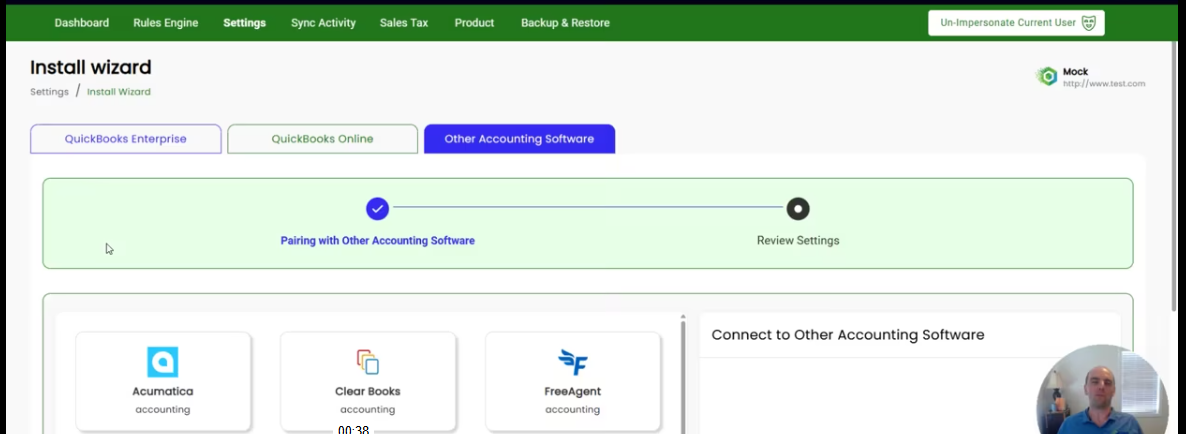Open the Product menu item
The image size is (1186, 434).
point(474,23)
